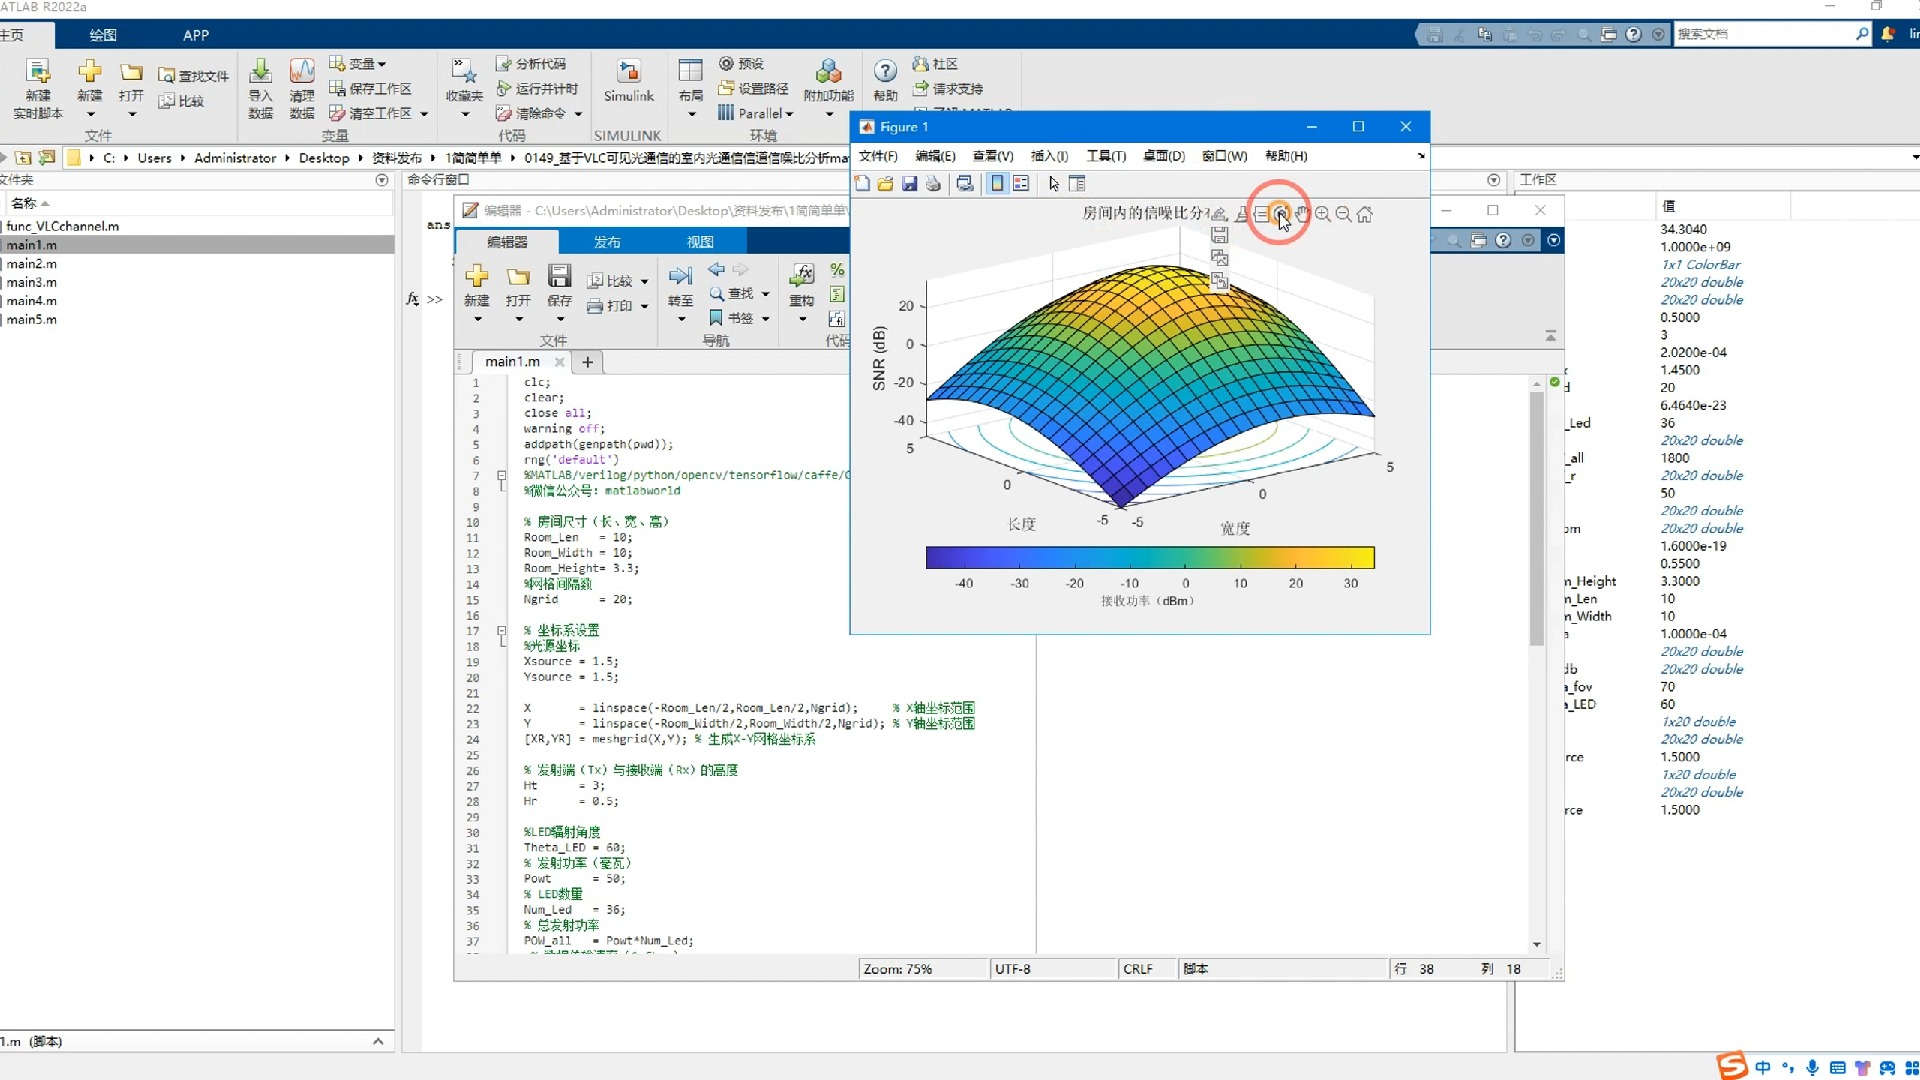Open the 工具(T) menu in Figure window
Screen dimensions: 1920x1080
pyautogui.click(x=1106, y=156)
